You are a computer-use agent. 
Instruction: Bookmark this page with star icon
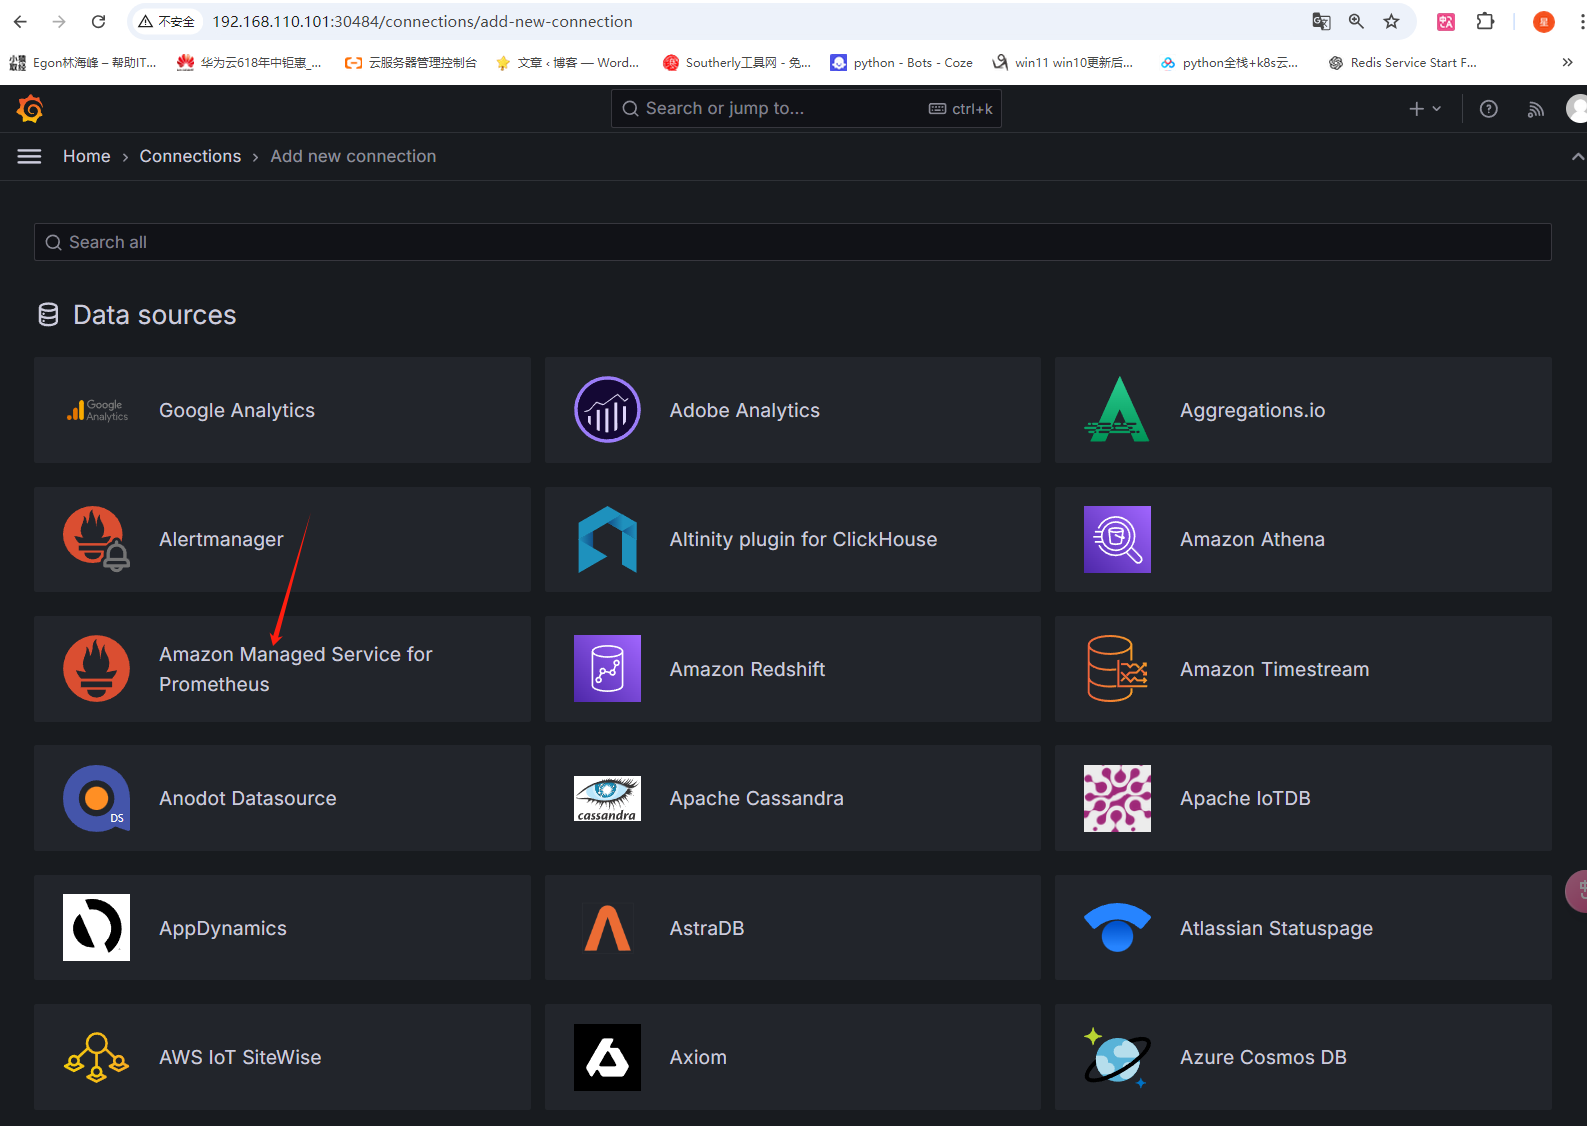point(1391,21)
